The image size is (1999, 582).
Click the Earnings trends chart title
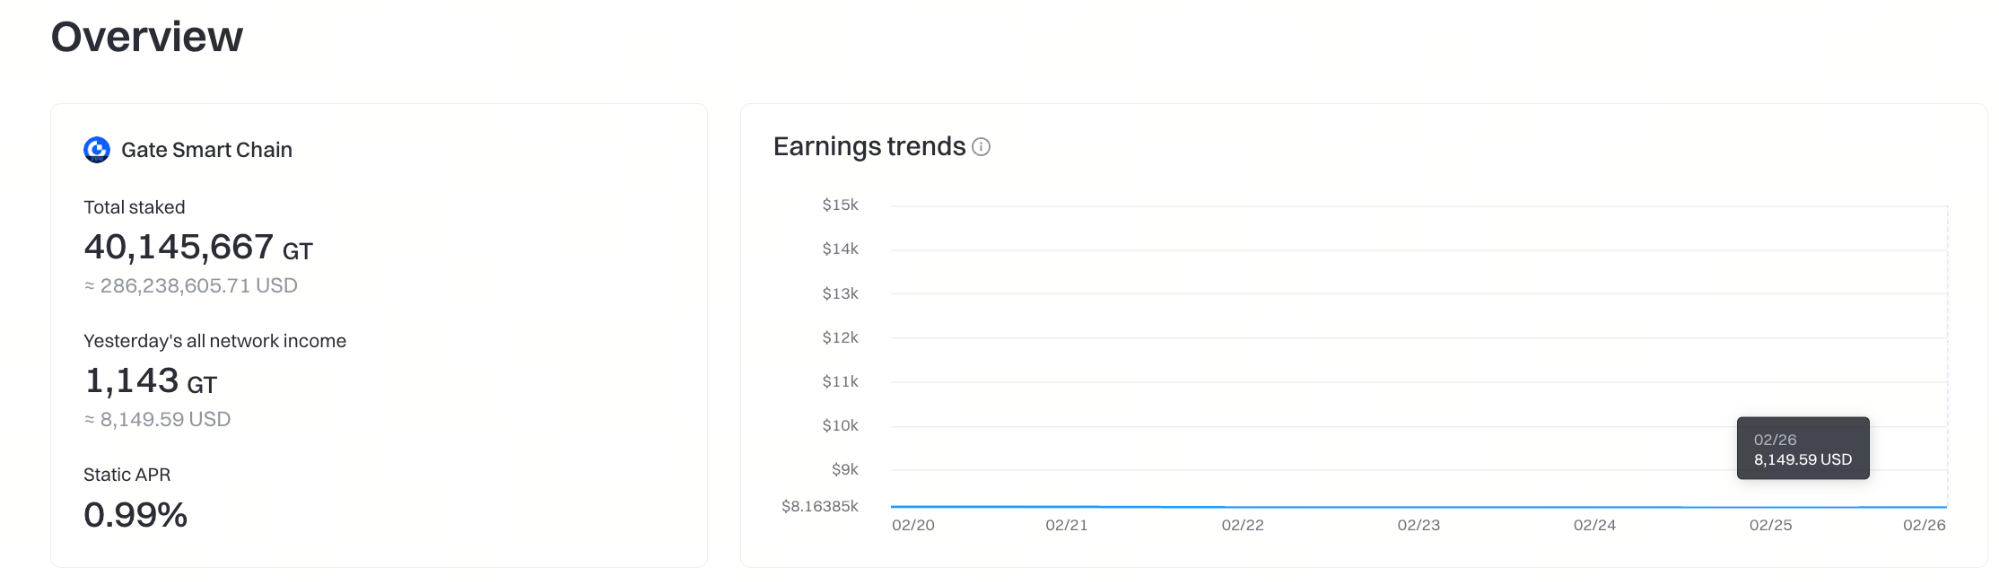tap(869, 147)
